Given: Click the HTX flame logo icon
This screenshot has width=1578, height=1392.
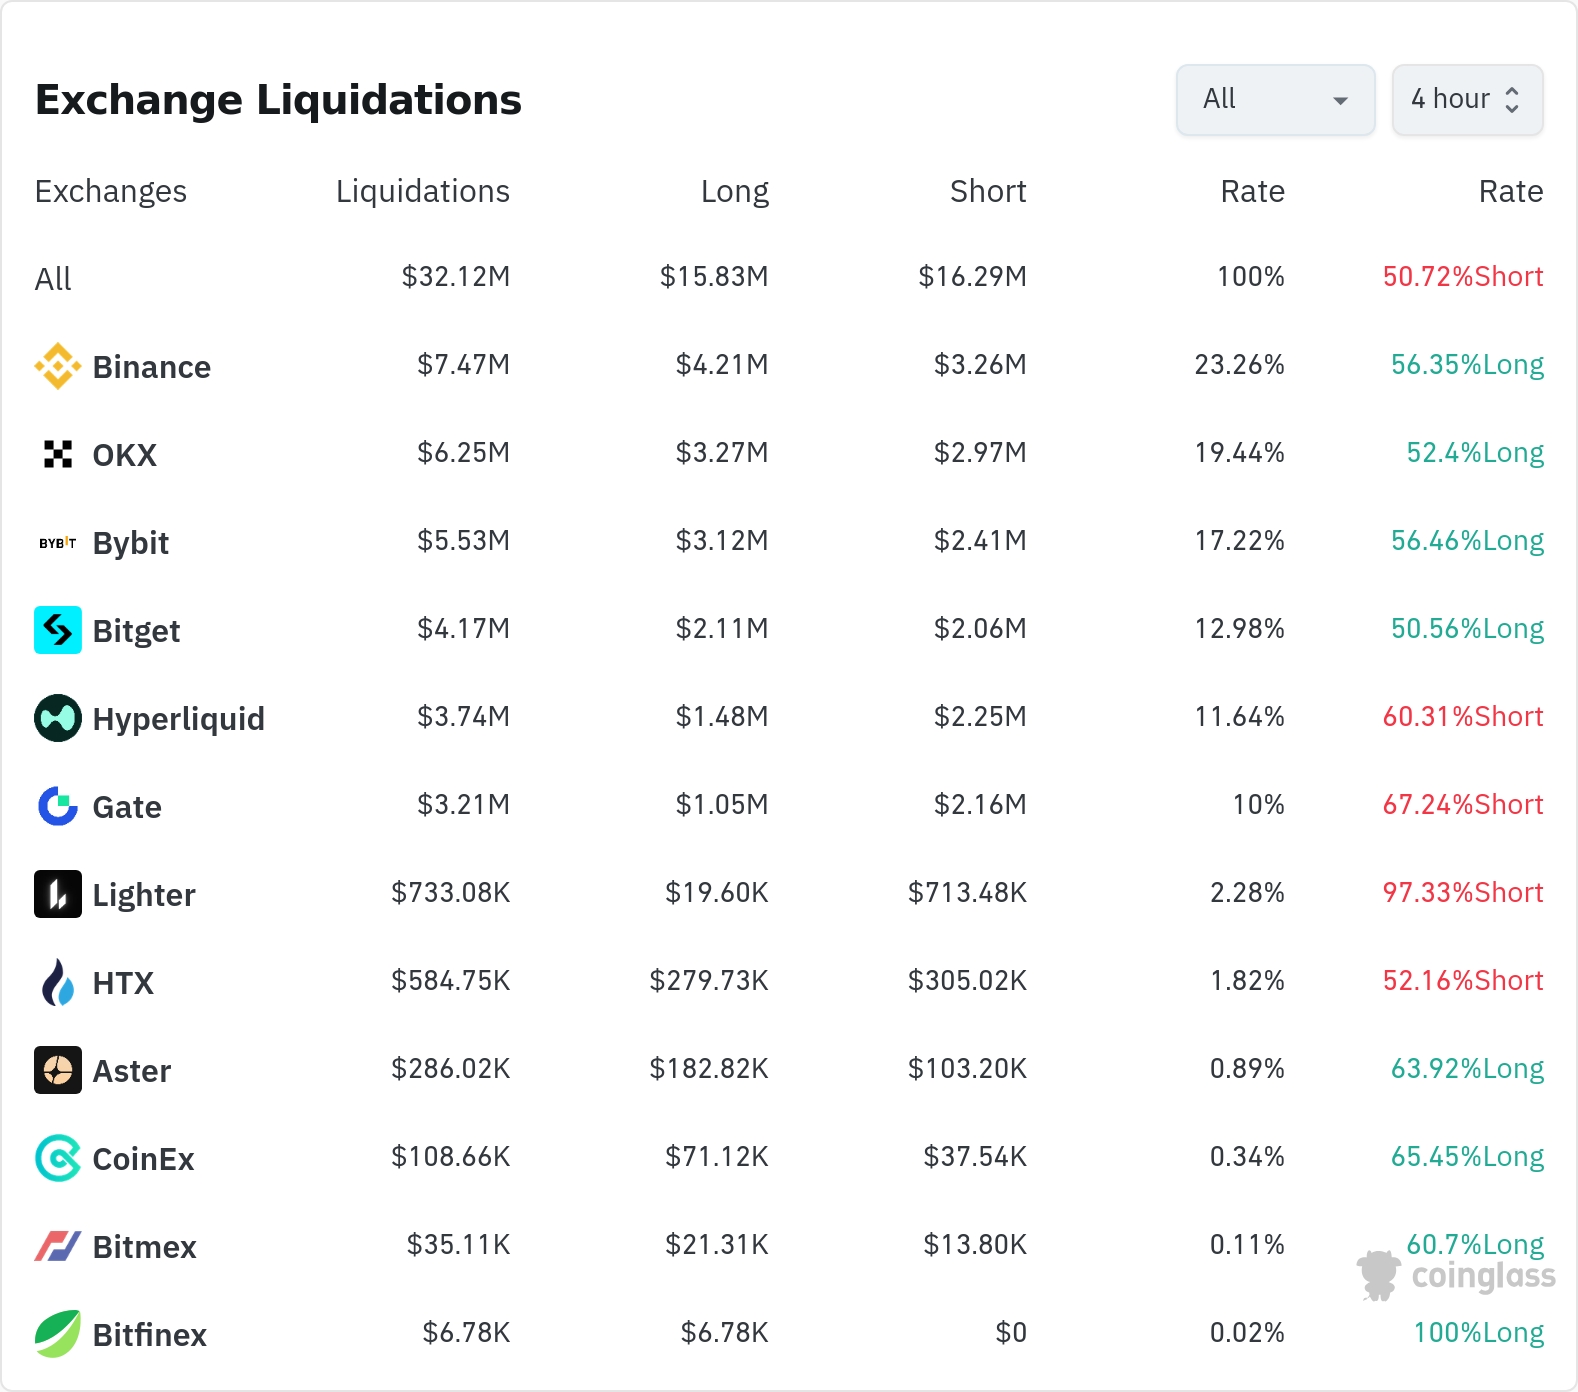Looking at the screenshot, I should (x=58, y=982).
